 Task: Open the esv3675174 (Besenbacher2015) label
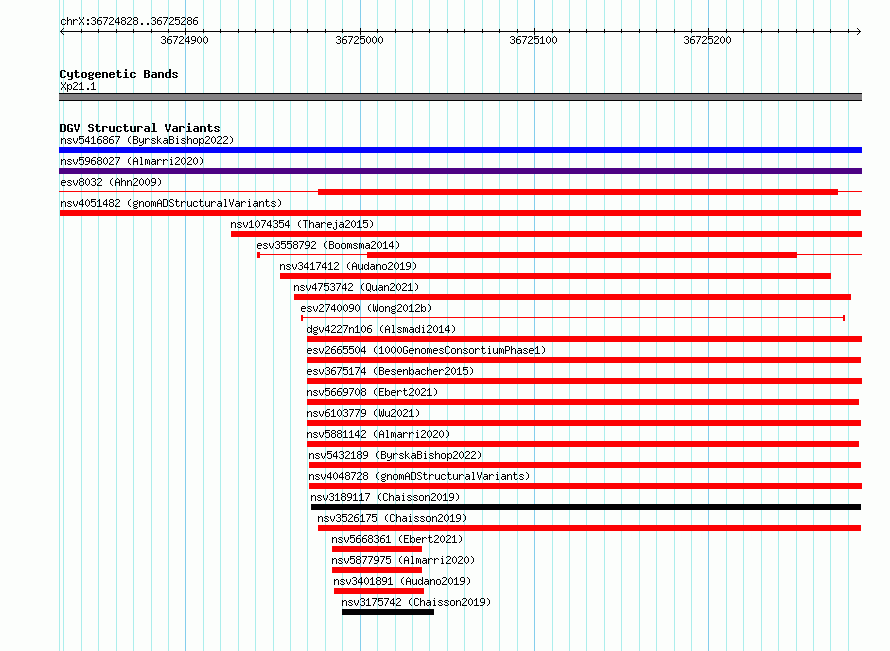coord(390,371)
